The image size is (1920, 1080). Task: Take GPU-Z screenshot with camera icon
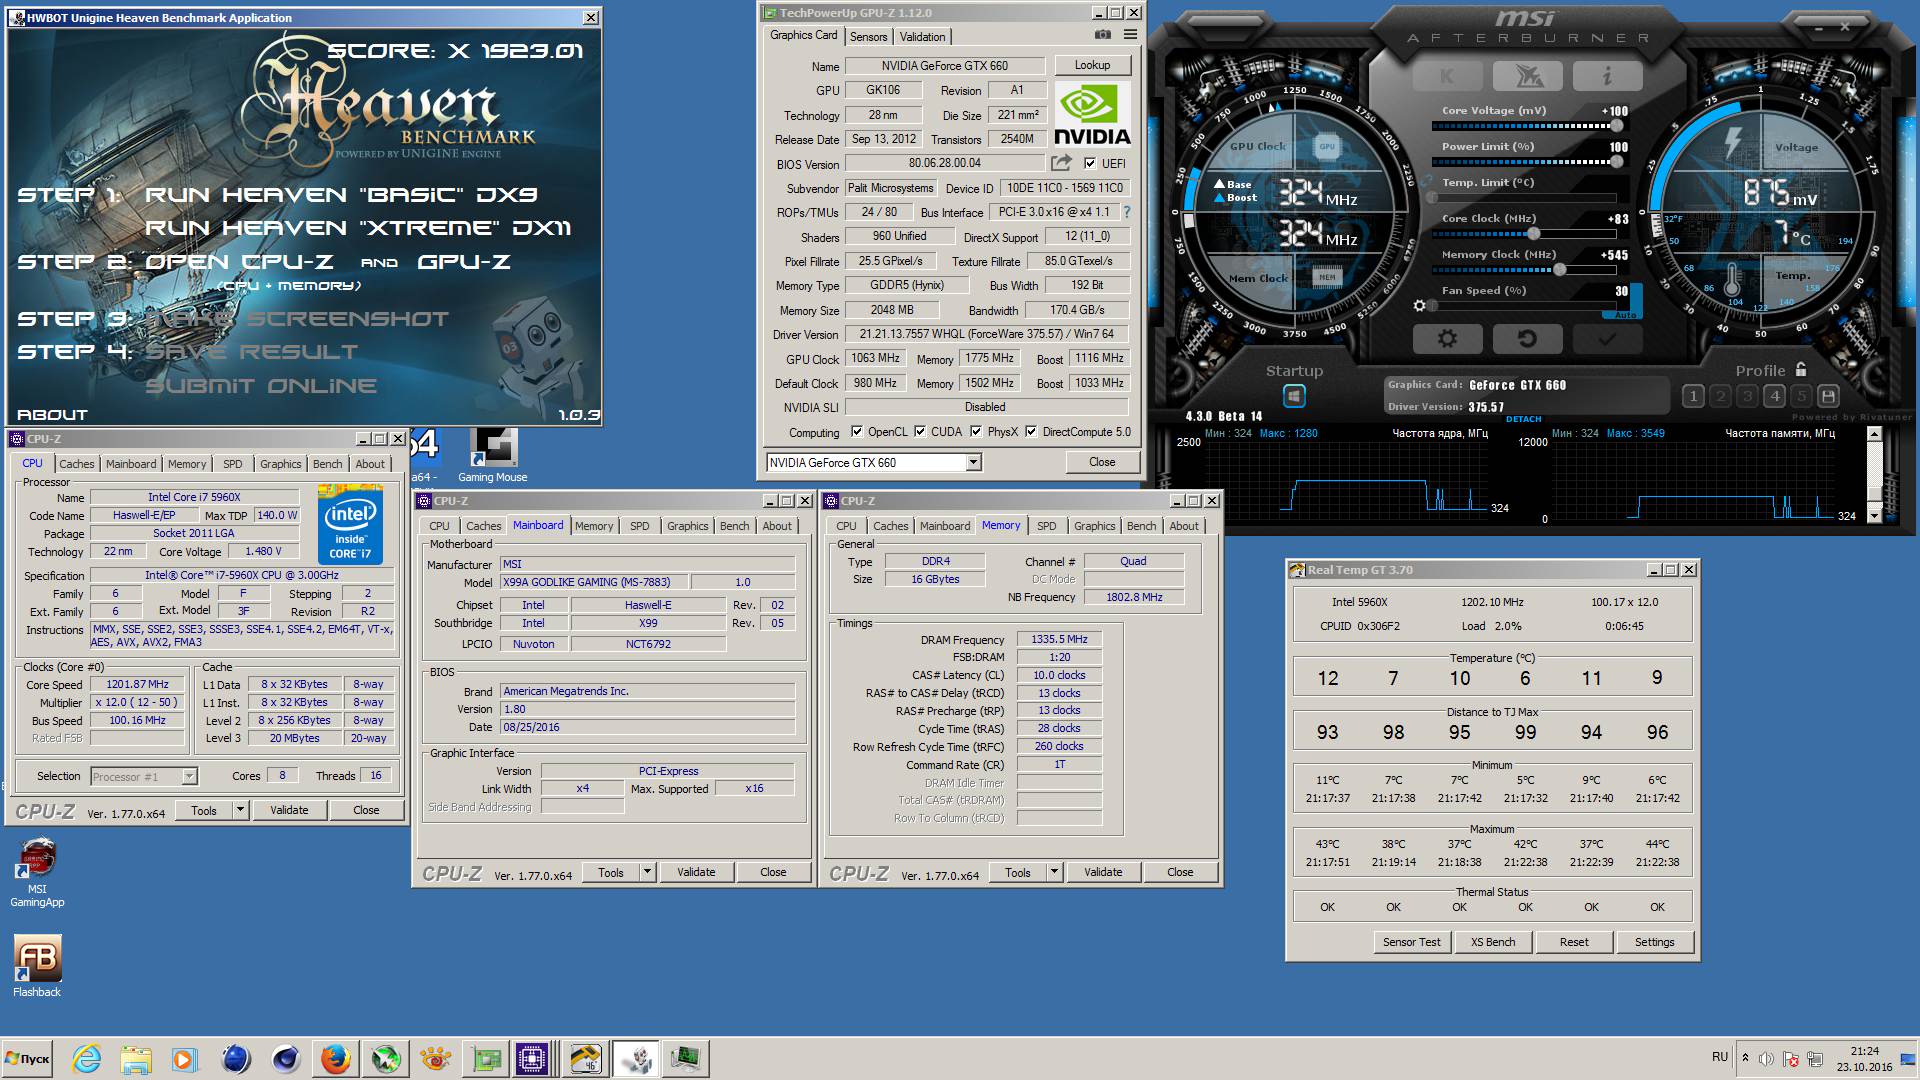point(1102,35)
